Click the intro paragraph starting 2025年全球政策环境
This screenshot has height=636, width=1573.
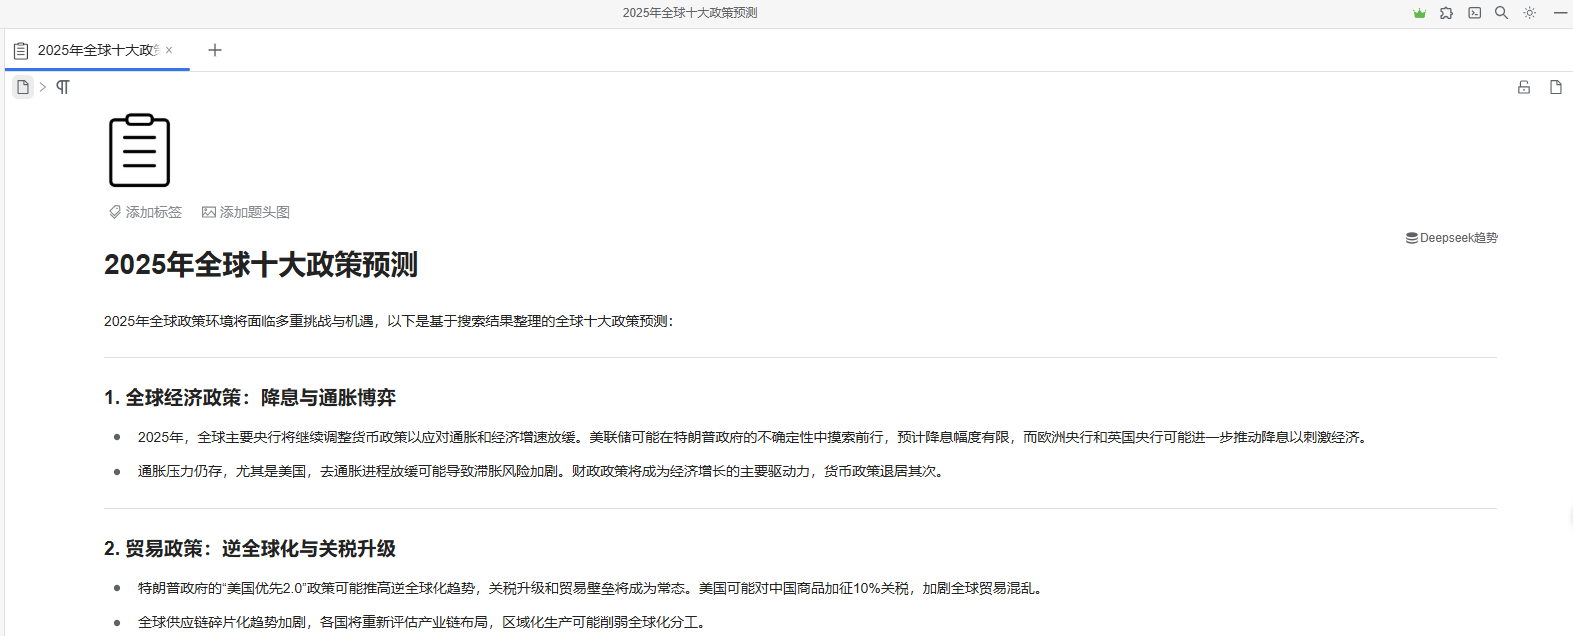389,321
